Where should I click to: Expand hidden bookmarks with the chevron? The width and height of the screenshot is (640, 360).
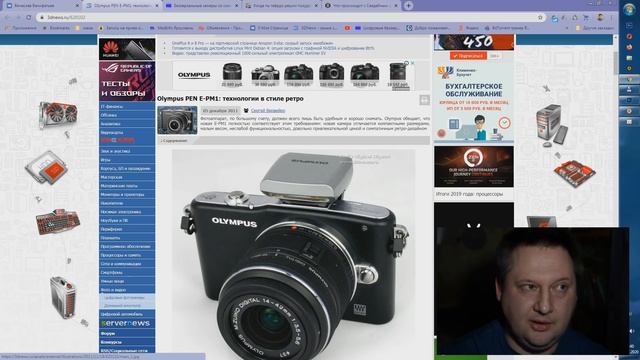[x=567, y=28]
